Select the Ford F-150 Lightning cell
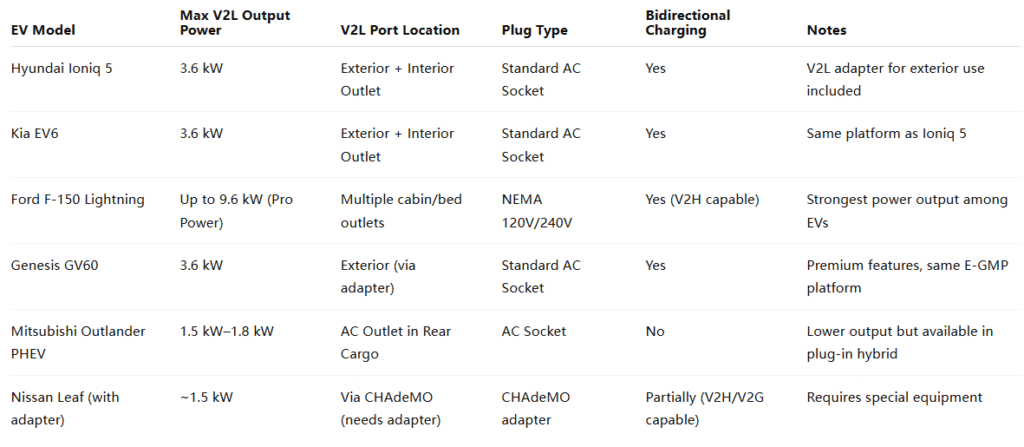This screenshot has height=447, width=1024. tap(78, 199)
